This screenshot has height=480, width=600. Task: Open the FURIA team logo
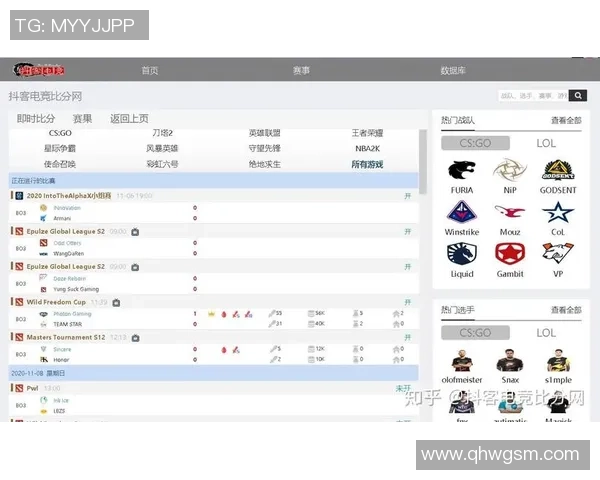pos(462,171)
